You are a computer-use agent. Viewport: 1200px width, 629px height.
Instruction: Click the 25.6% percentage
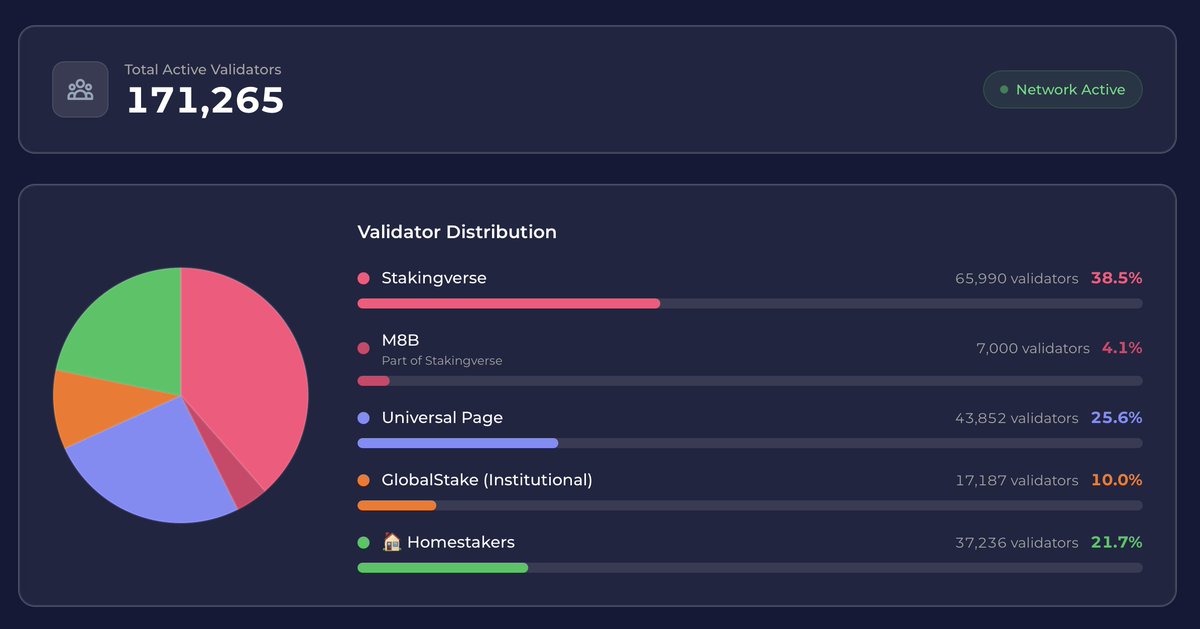pyautogui.click(x=1117, y=418)
